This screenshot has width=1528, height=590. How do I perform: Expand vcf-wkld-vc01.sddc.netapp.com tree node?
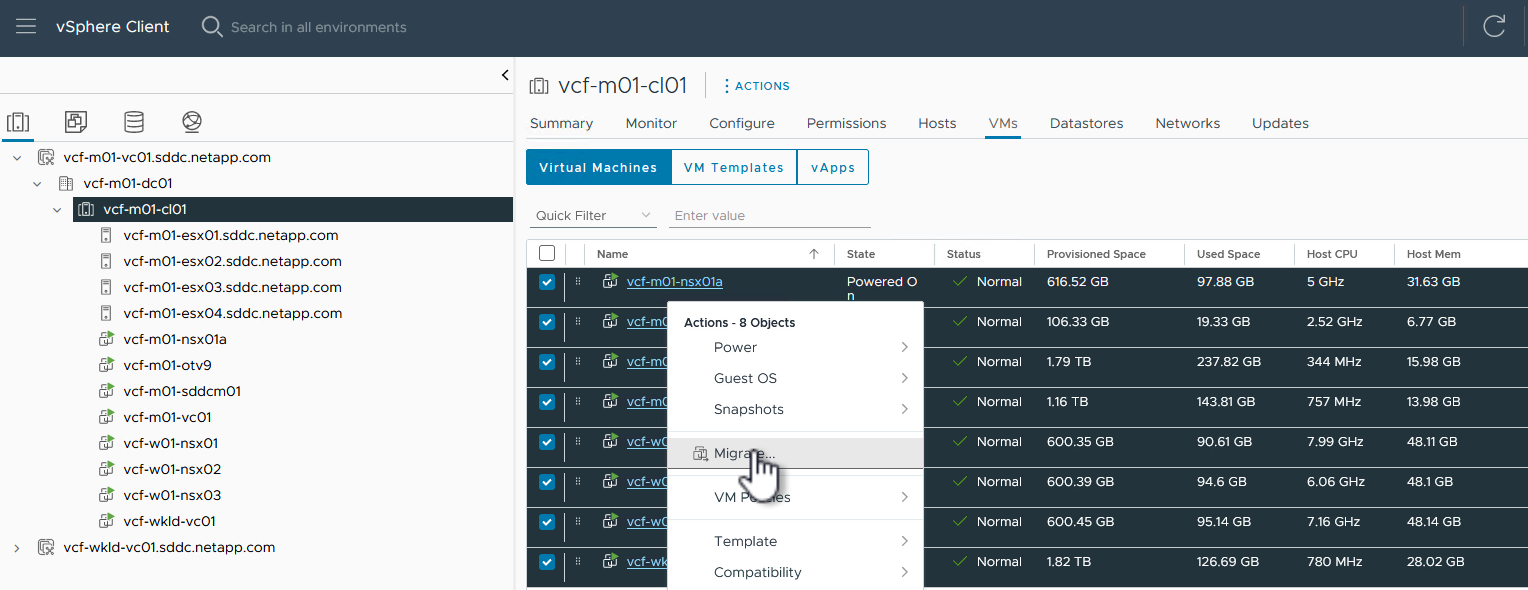17,548
